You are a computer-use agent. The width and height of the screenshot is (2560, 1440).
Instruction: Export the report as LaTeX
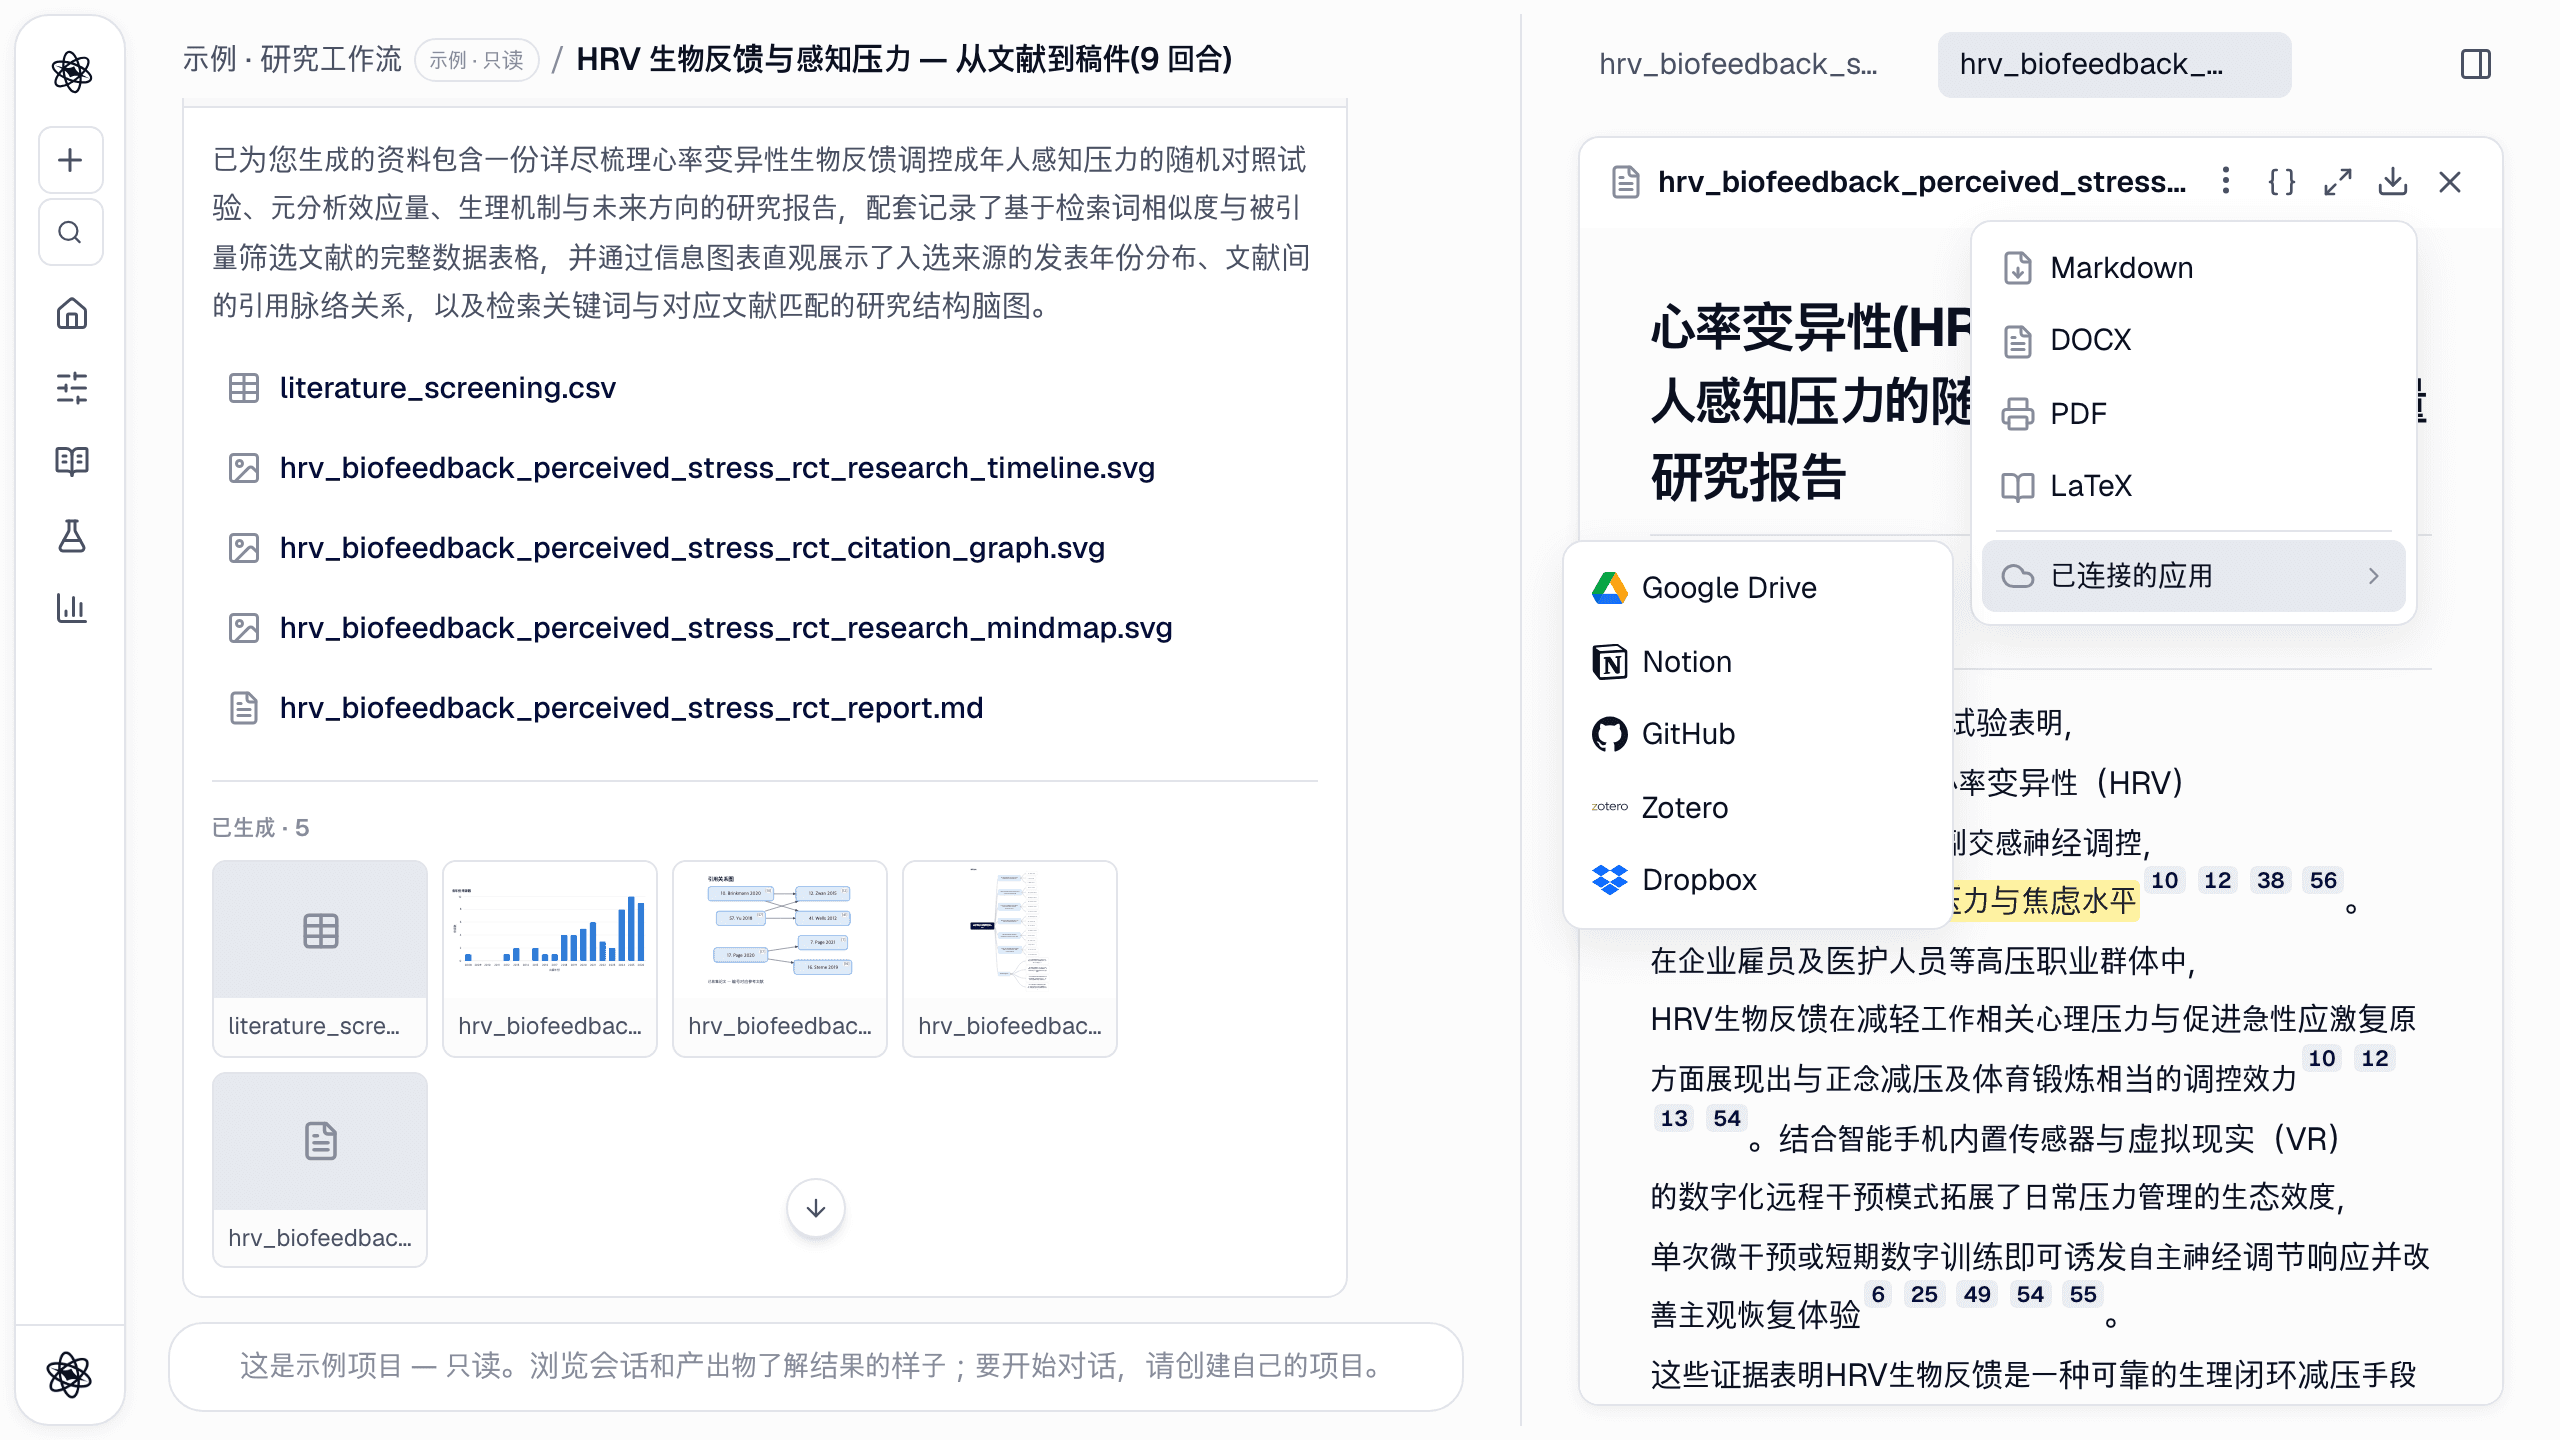(x=2193, y=486)
